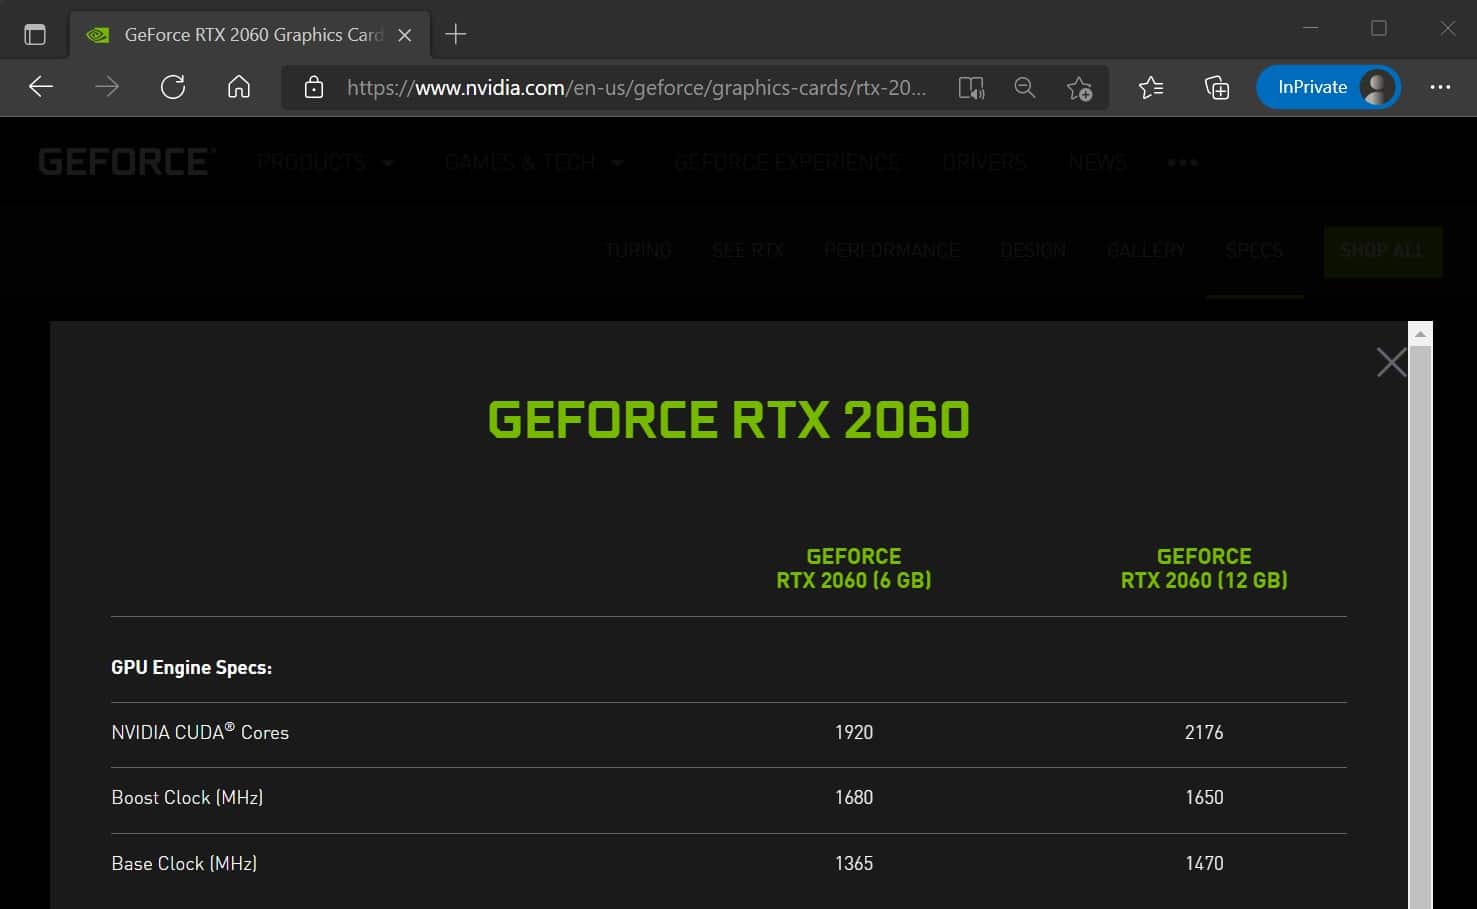Image resolution: width=1477 pixels, height=909 pixels.
Task: Expand the GAMES & TECH menu
Action: 534,162
